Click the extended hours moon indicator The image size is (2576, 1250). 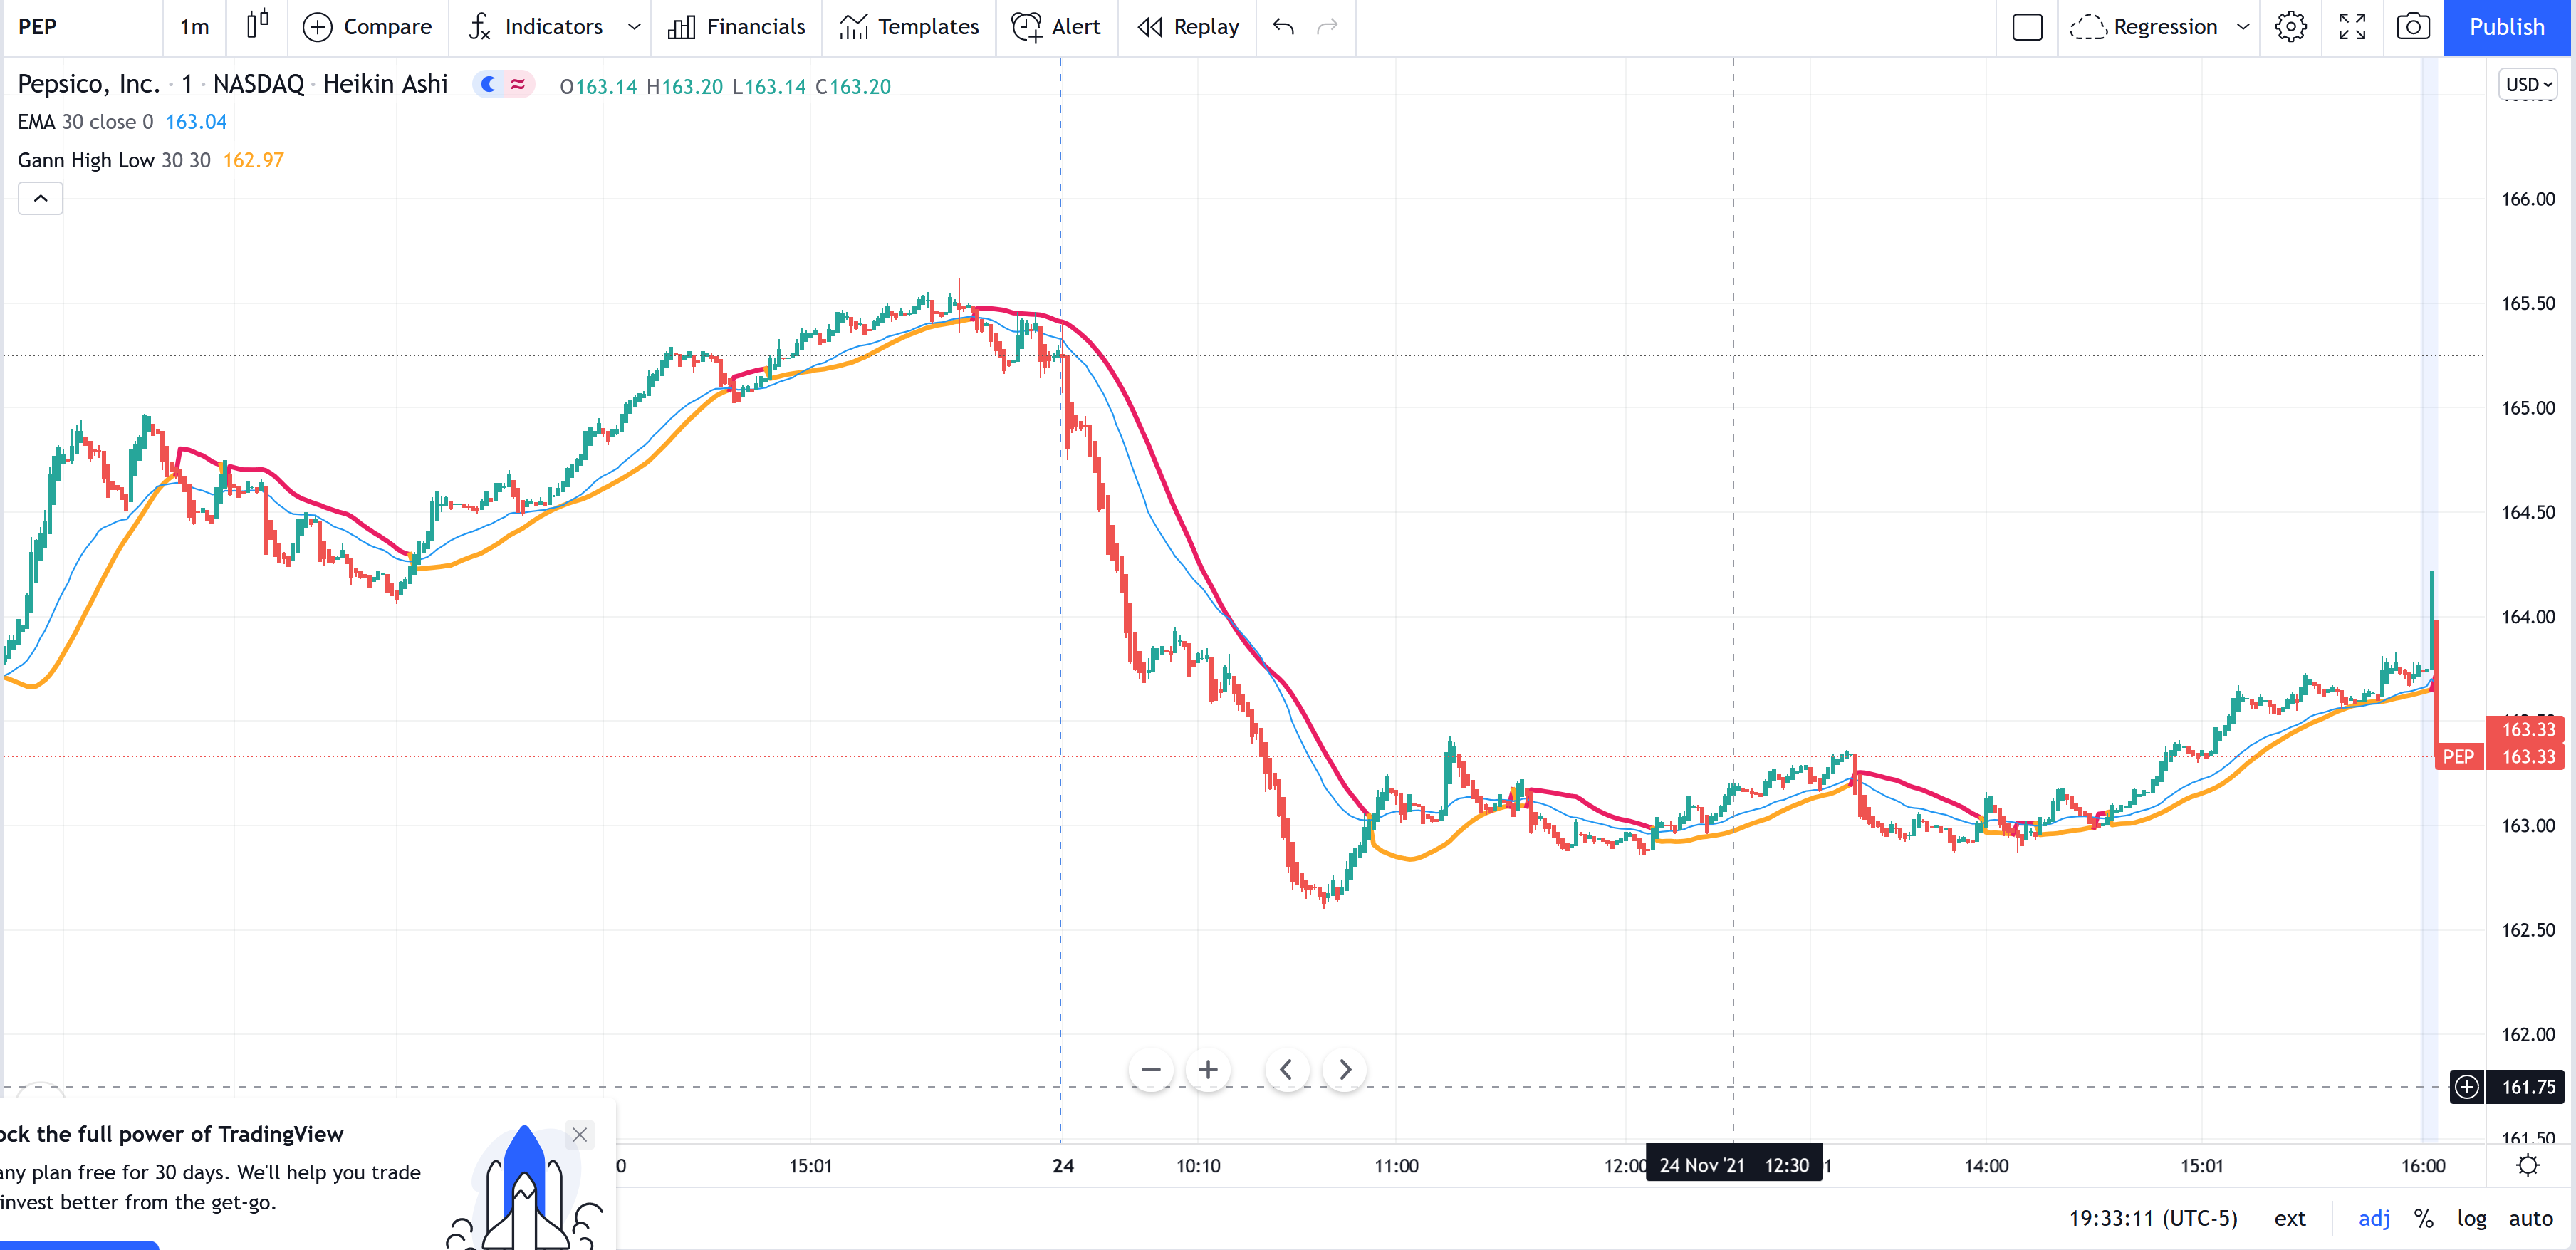click(x=488, y=85)
